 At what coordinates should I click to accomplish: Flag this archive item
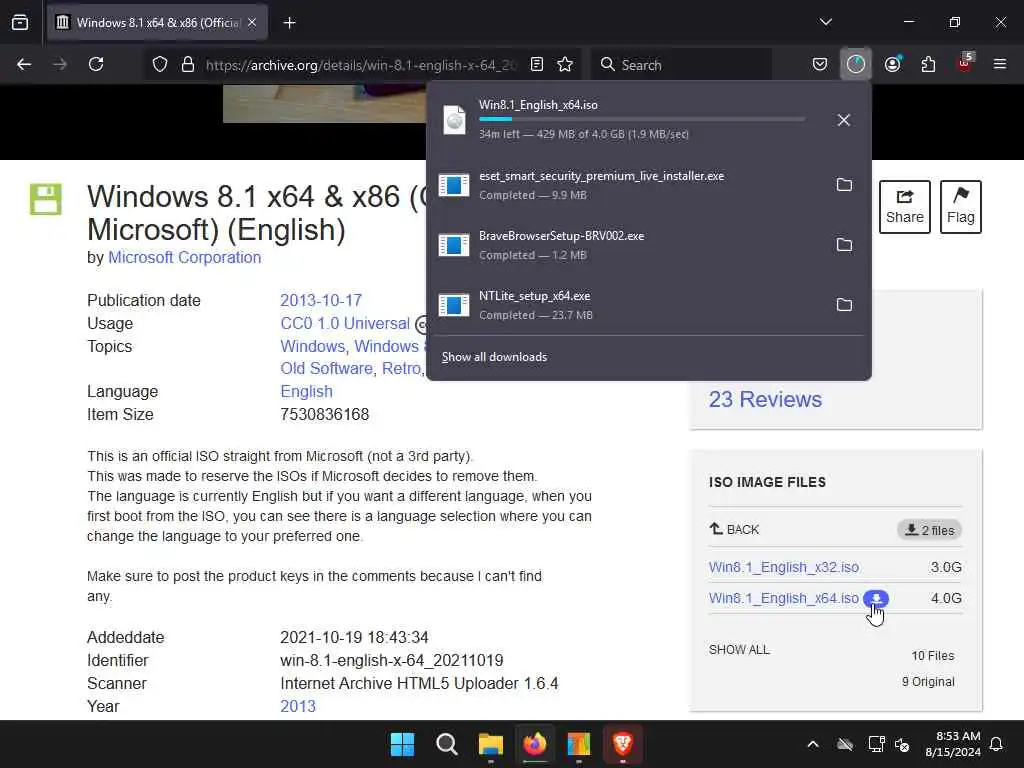click(x=961, y=206)
